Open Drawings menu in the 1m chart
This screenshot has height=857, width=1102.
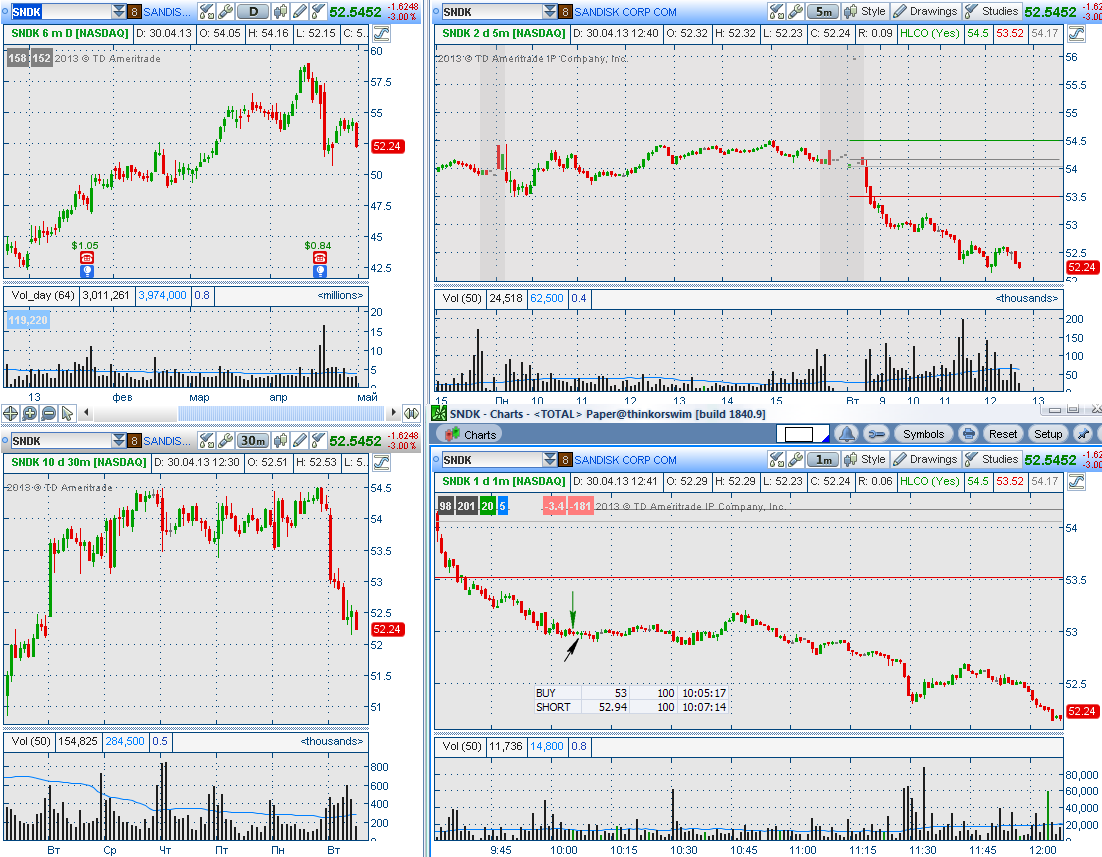coord(925,460)
